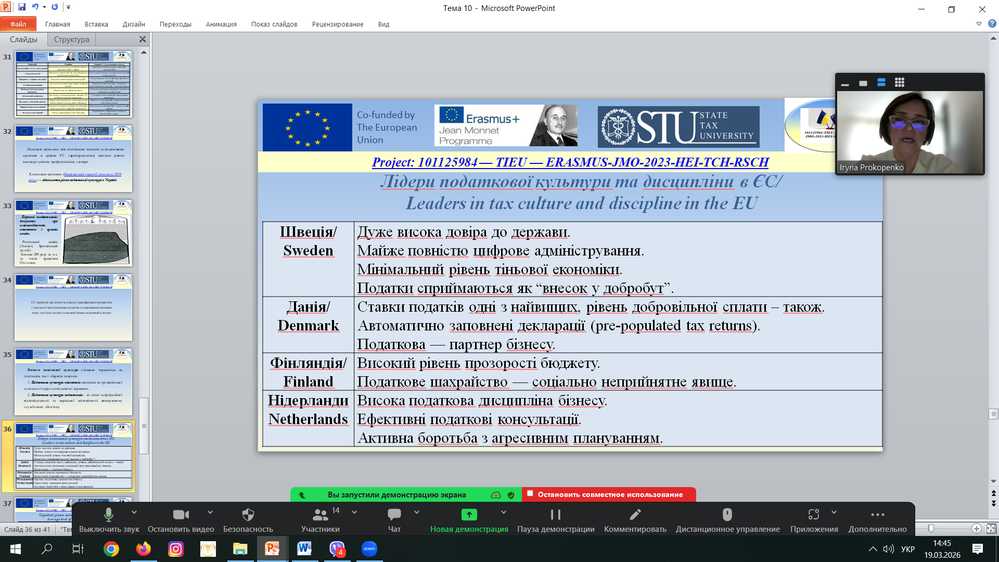Viewport: 999px width, 562px height.
Task: Switch video panel to grid view
Action: pyautogui.click(x=900, y=83)
